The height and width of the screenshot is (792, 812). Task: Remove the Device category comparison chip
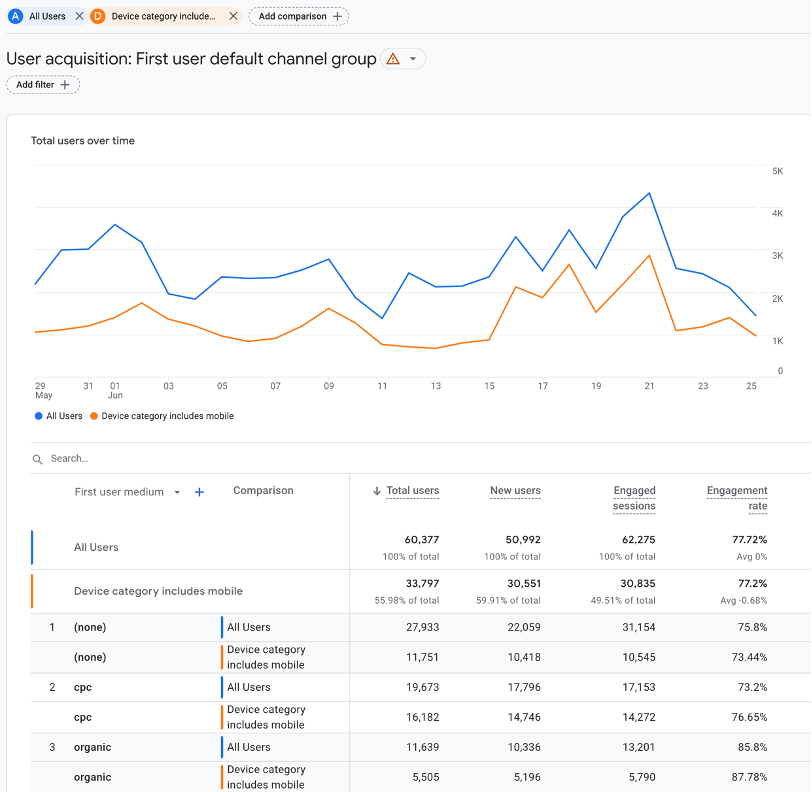[234, 16]
